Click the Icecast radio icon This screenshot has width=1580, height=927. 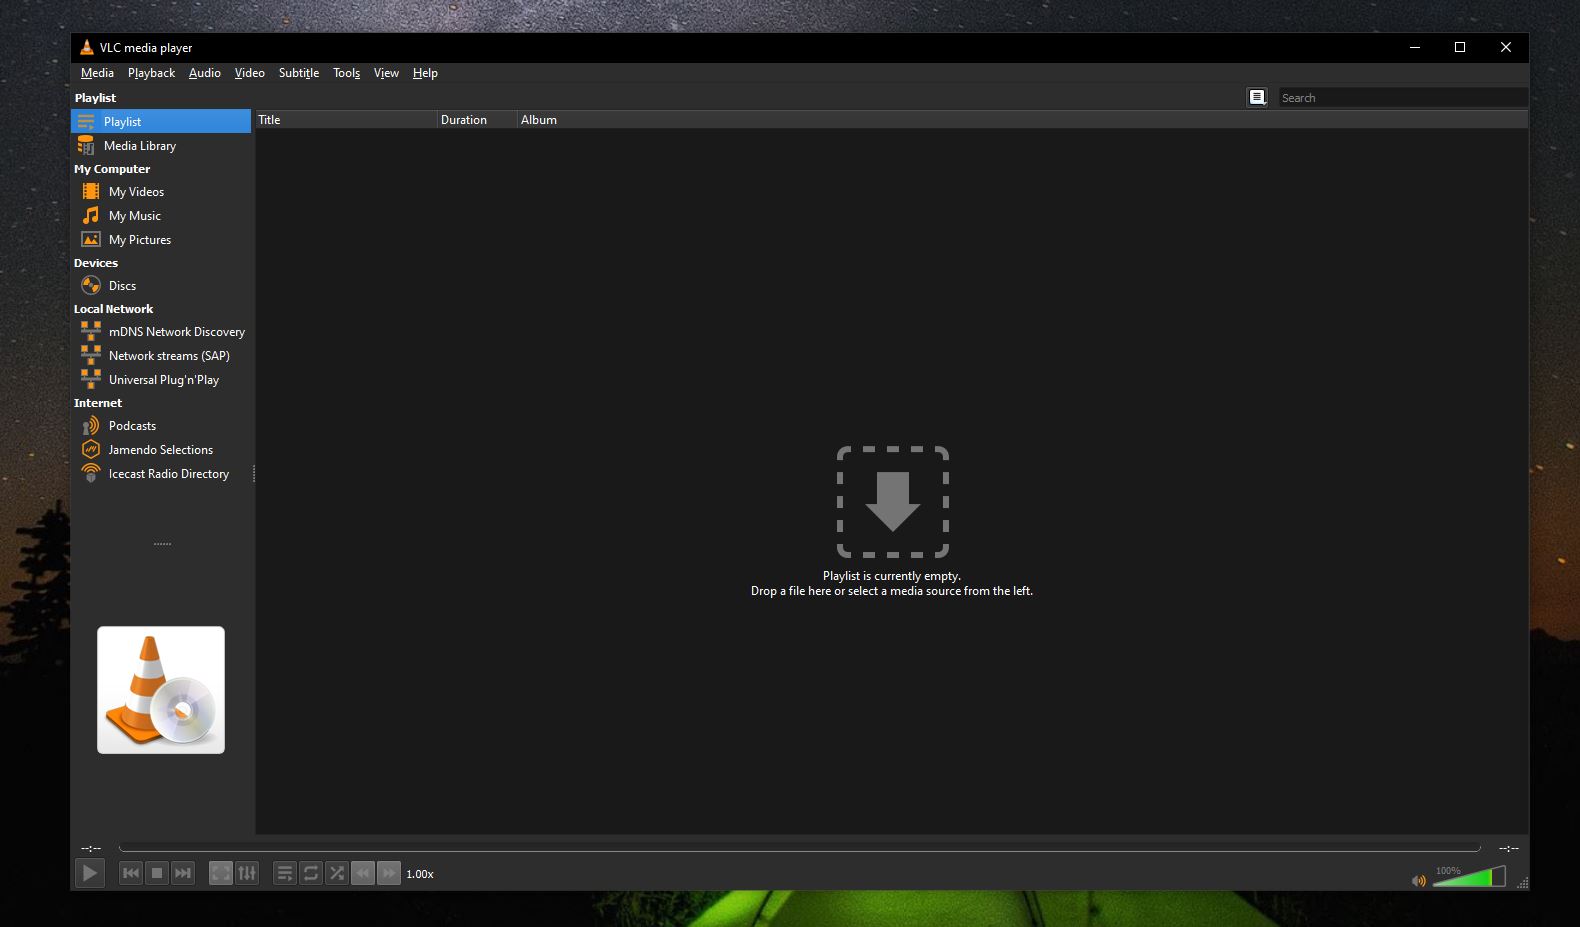91,473
